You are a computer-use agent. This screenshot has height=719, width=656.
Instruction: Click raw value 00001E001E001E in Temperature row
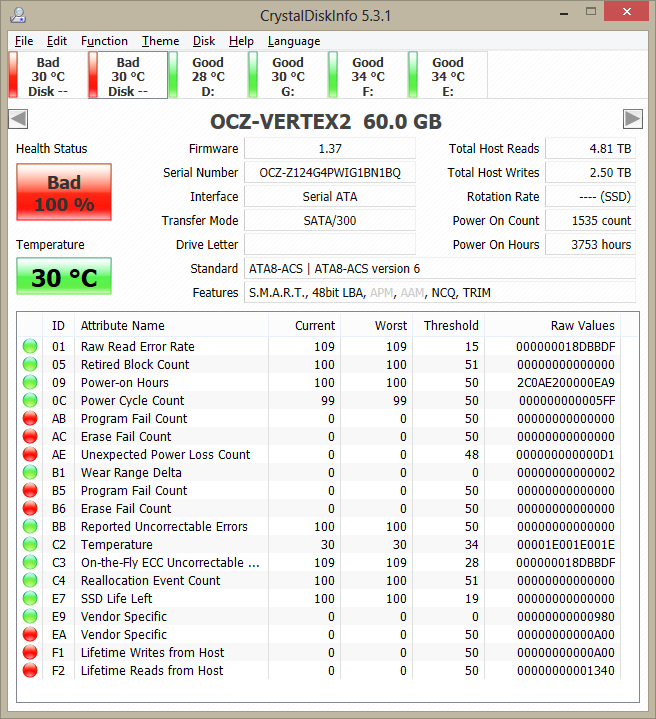point(566,544)
